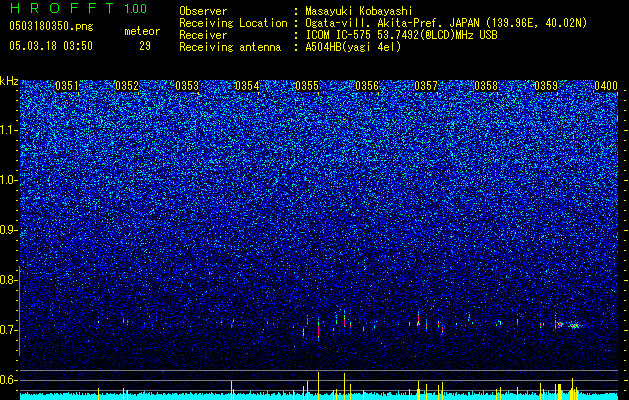
Task: Click the meteor label
Action: (x=142, y=31)
